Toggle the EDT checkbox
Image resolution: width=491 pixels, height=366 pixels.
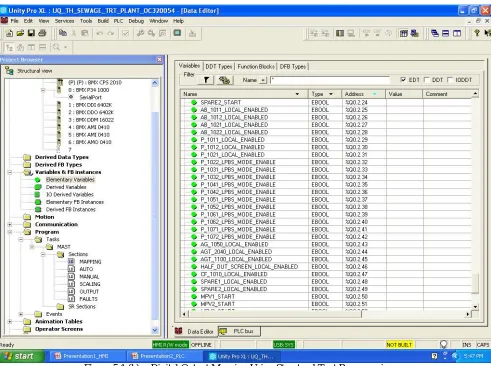(403, 80)
